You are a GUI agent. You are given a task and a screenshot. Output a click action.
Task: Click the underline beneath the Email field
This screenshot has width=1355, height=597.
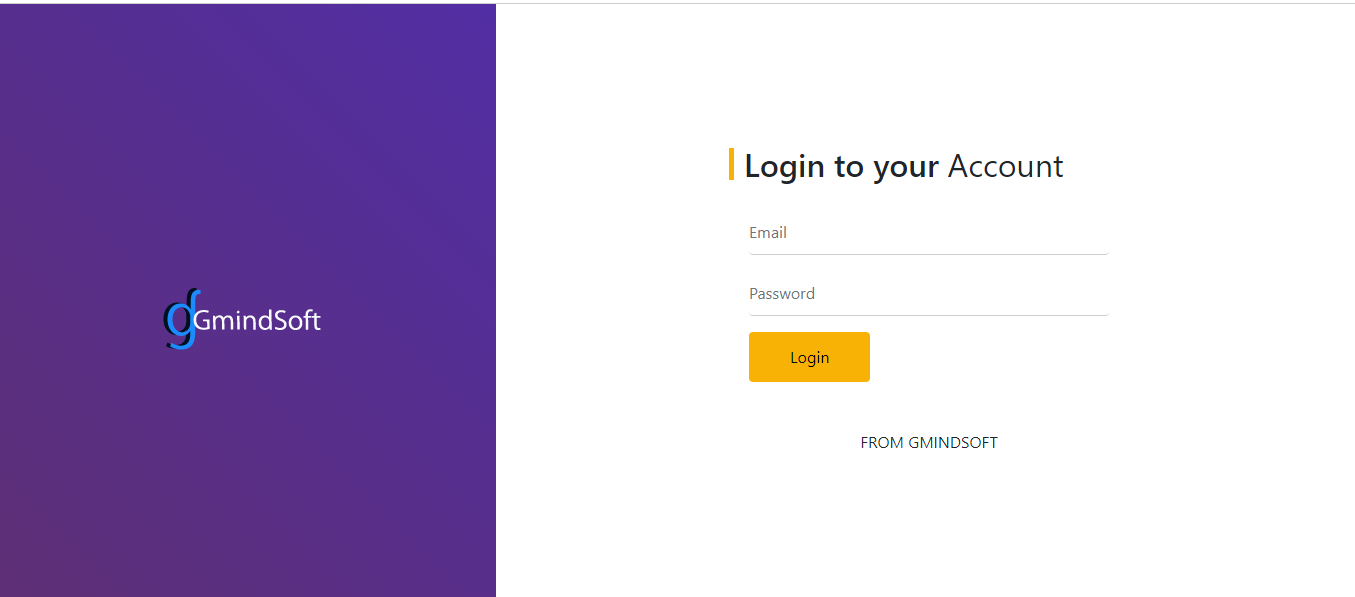coord(928,254)
